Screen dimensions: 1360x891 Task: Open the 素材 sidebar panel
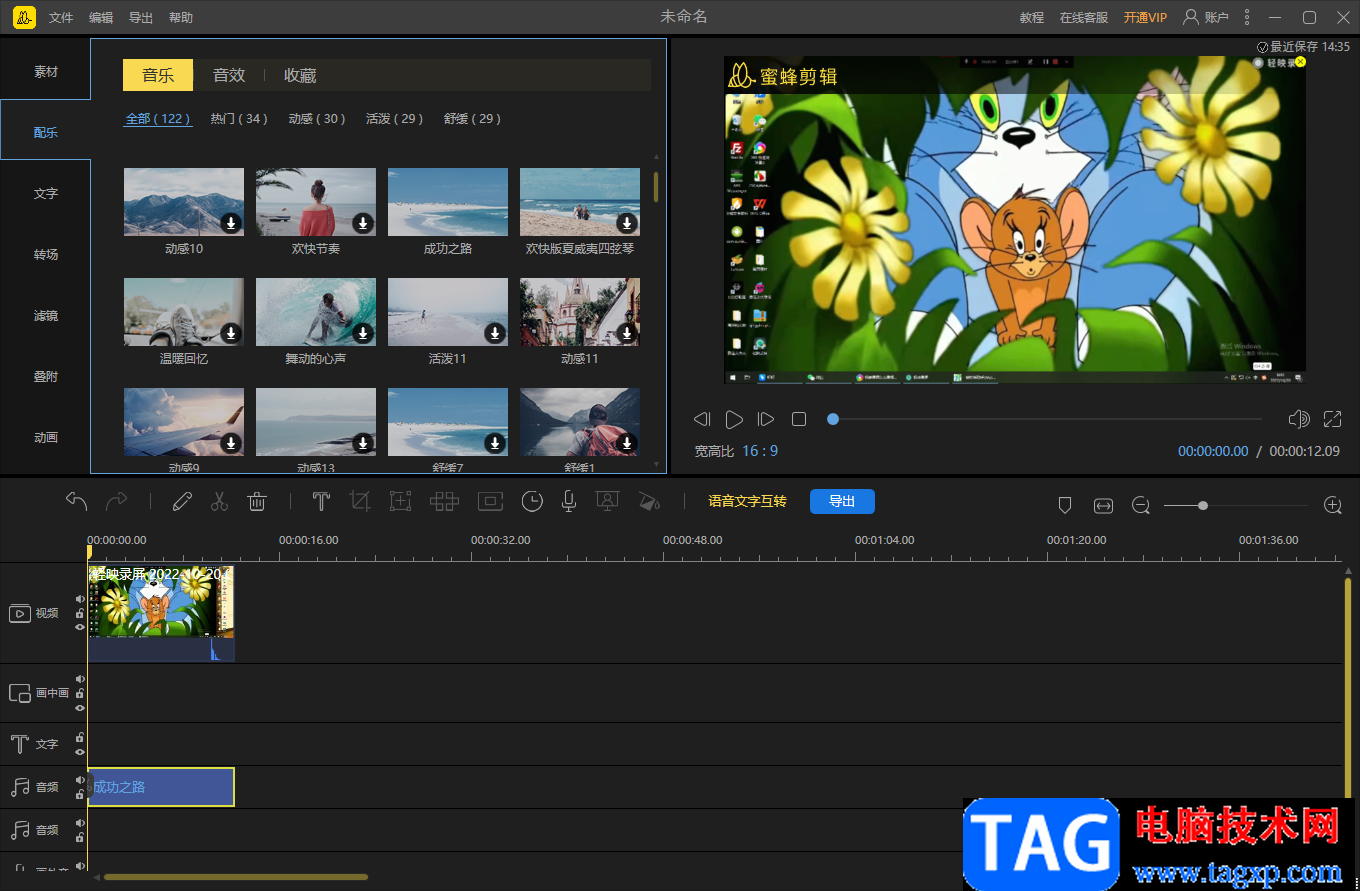(45, 72)
